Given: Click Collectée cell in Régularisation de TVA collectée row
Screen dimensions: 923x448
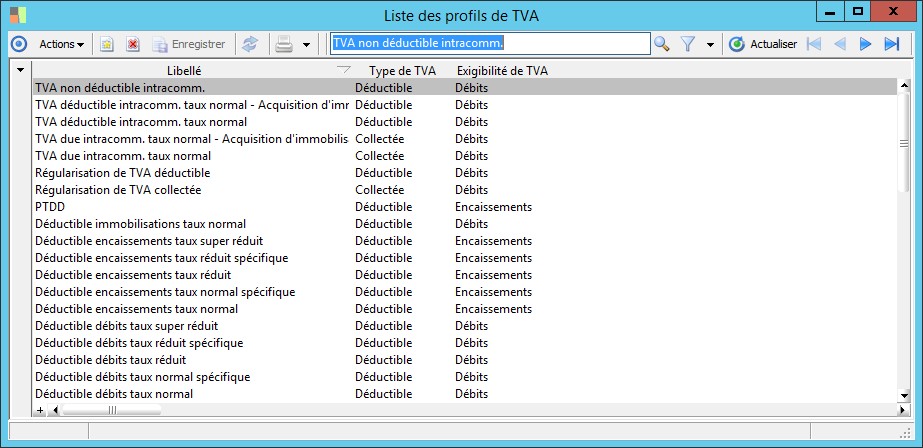Looking at the screenshot, I should pyautogui.click(x=380, y=190).
